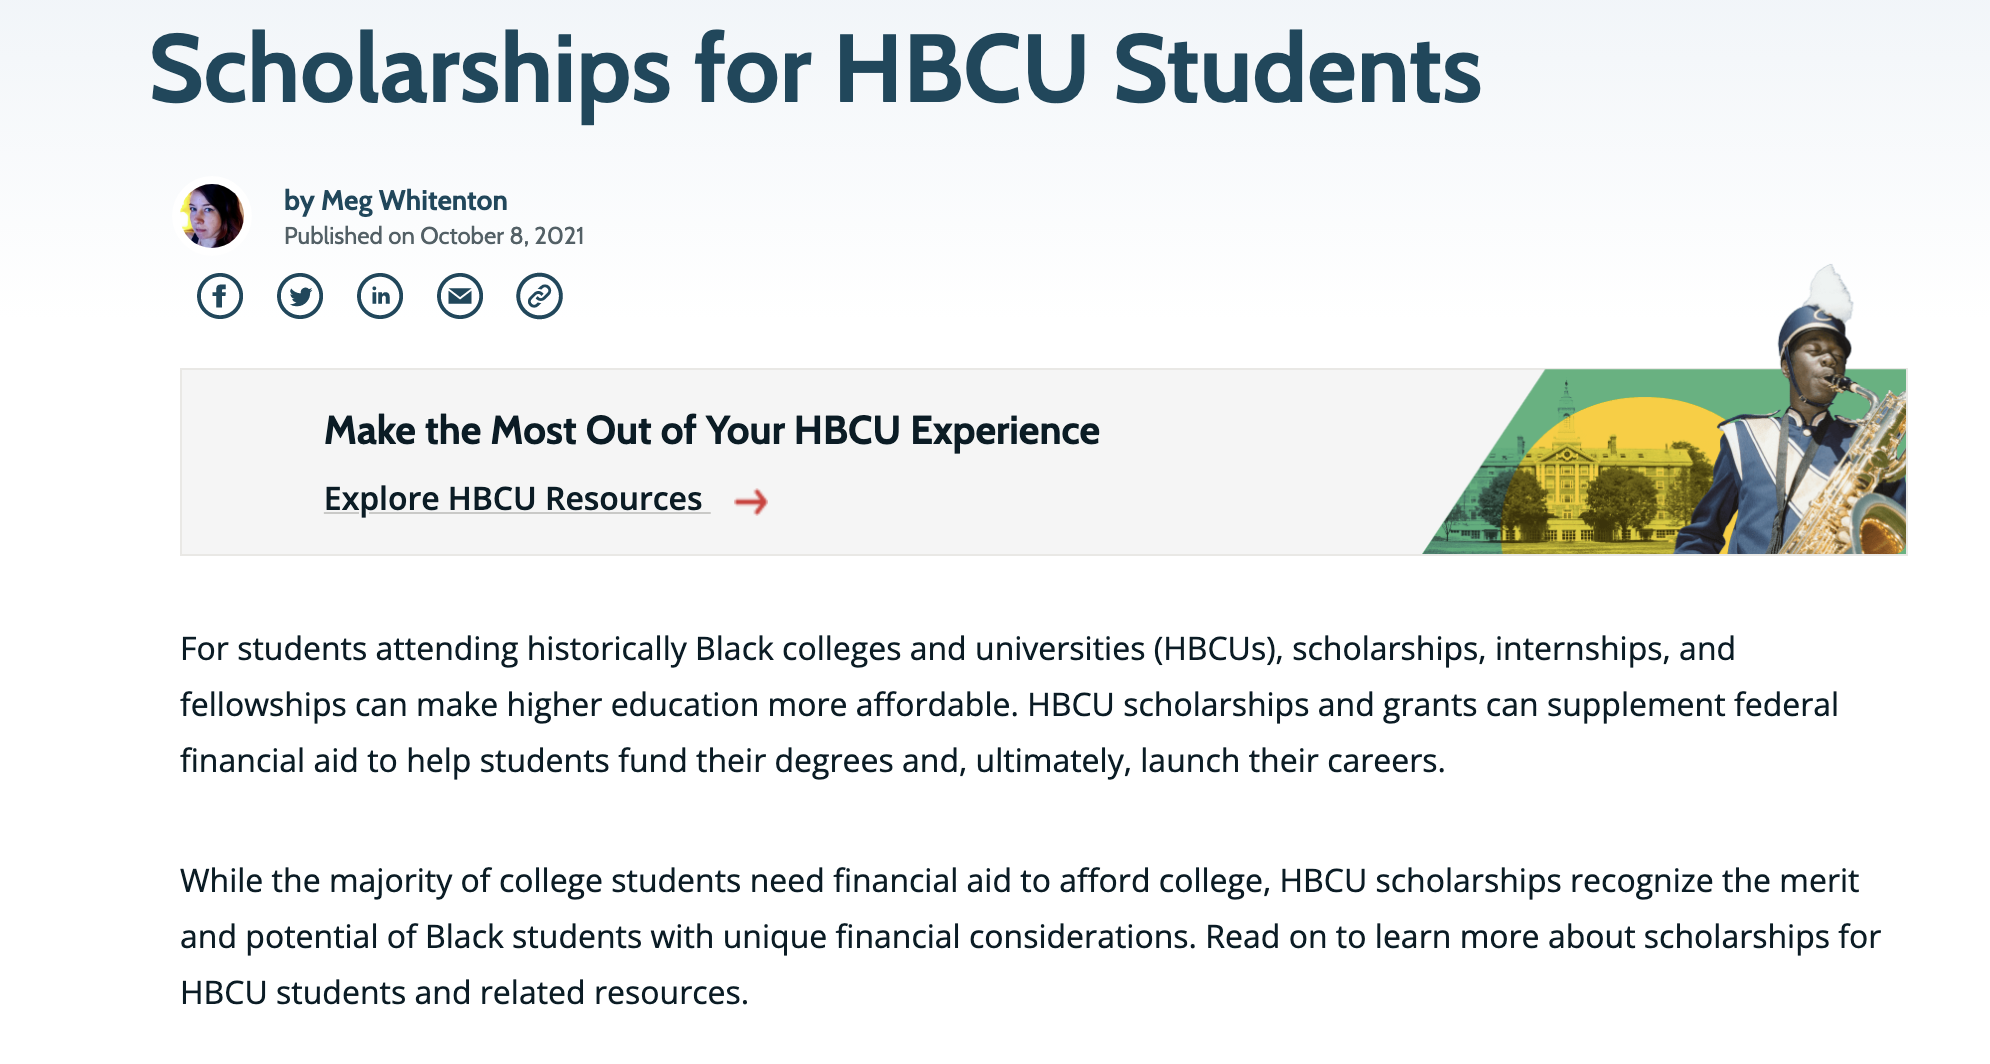Image resolution: width=1990 pixels, height=1064 pixels.
Task: Click the 'Scholarships for HBCU Students' page title
Action: (x=814, y=70)
